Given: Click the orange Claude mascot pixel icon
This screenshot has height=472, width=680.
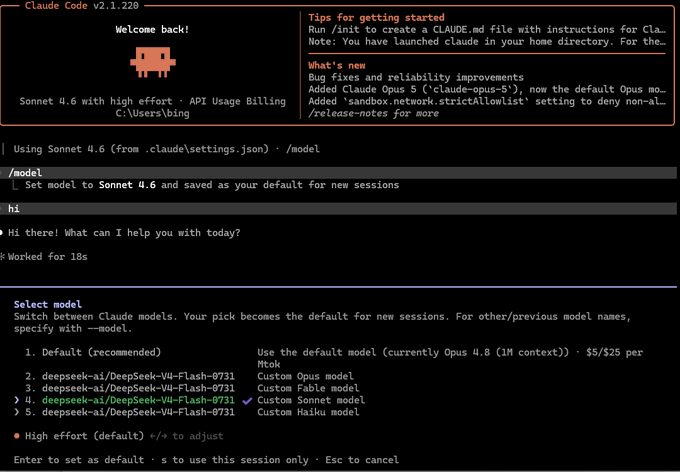Looking at the screenshot, I should click(153, 62).
